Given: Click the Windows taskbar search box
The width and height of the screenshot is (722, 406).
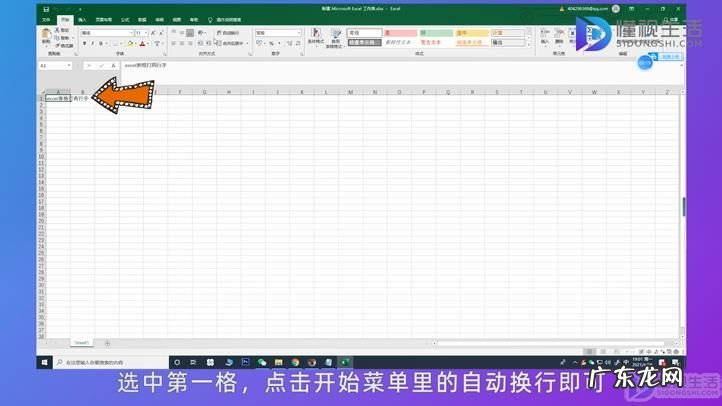Looking at the screenshot, I should [x=111, y=362].
